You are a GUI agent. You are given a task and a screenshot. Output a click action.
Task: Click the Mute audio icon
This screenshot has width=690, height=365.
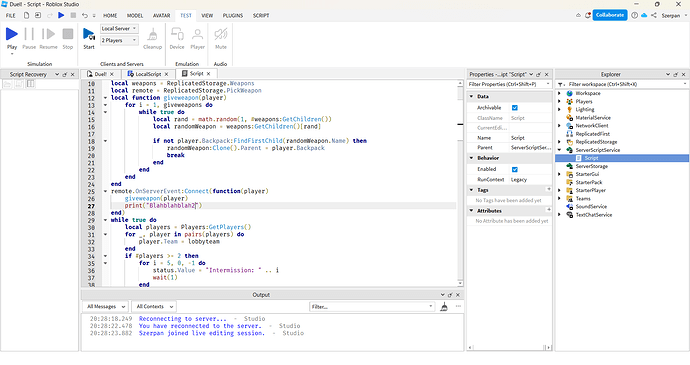[x=220, y=34]
